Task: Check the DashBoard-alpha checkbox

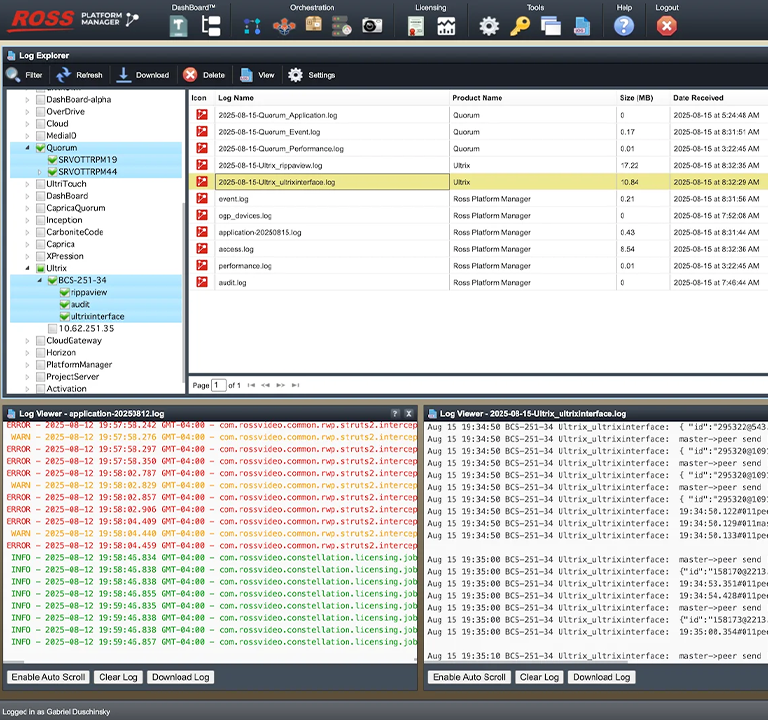Action: click(x=41, y=99)
